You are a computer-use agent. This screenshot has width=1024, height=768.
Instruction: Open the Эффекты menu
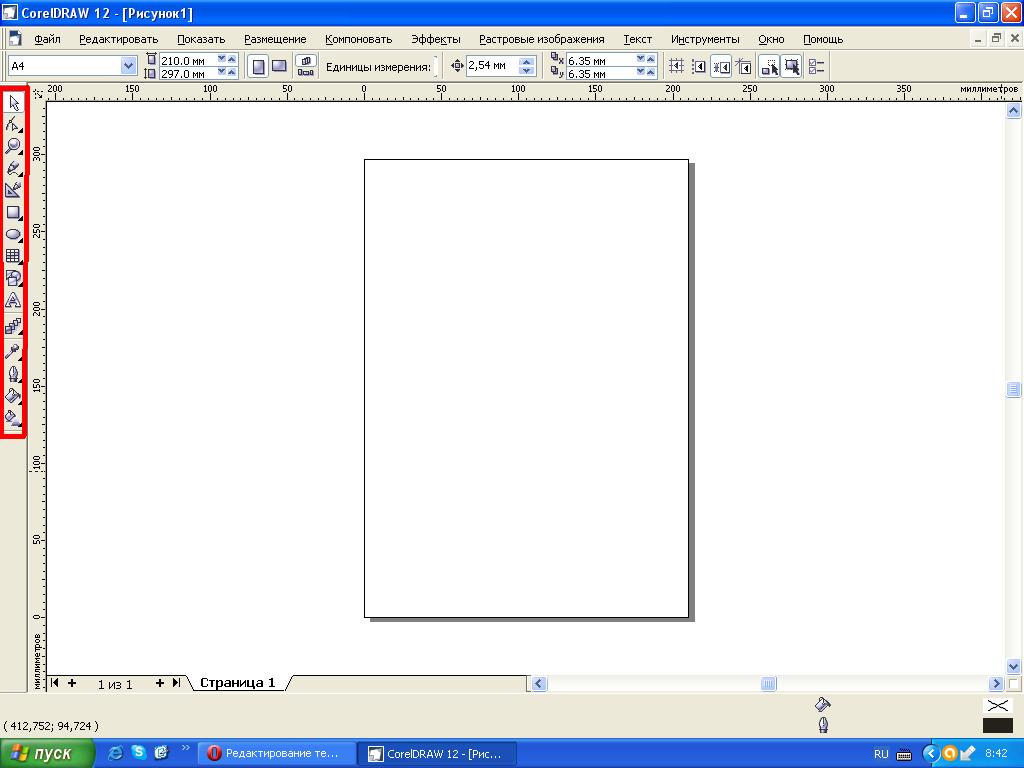pos(435,39)
